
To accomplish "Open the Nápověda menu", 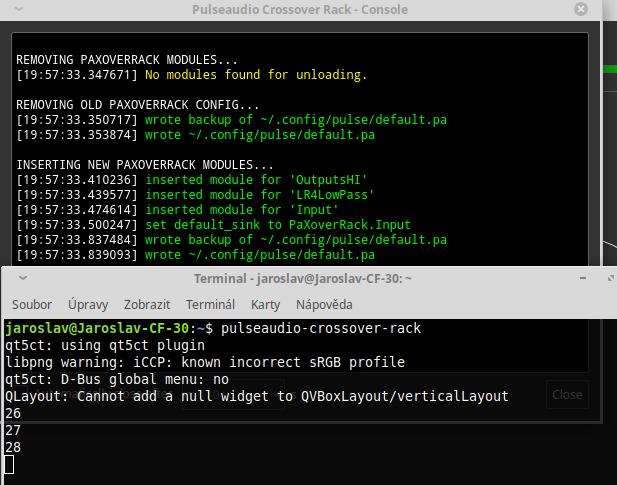I will (x=324, y=304).
